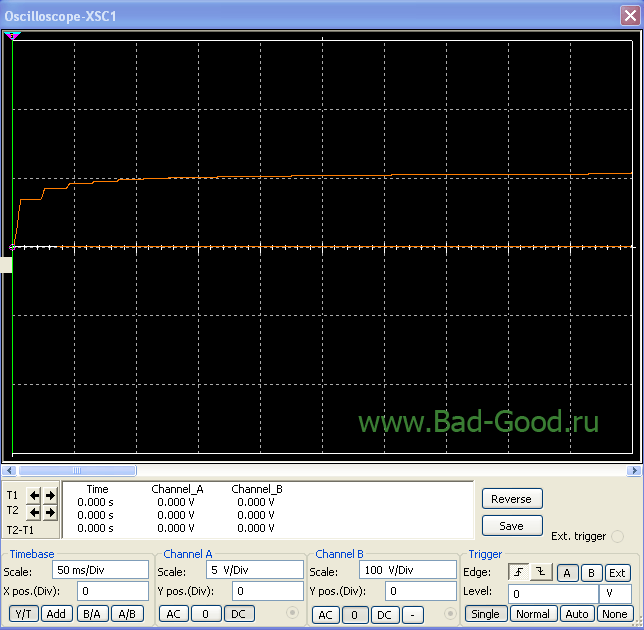Screen dimensions: 644x630
Task: Choose Auto trigger mode
Action: point(577,614)
